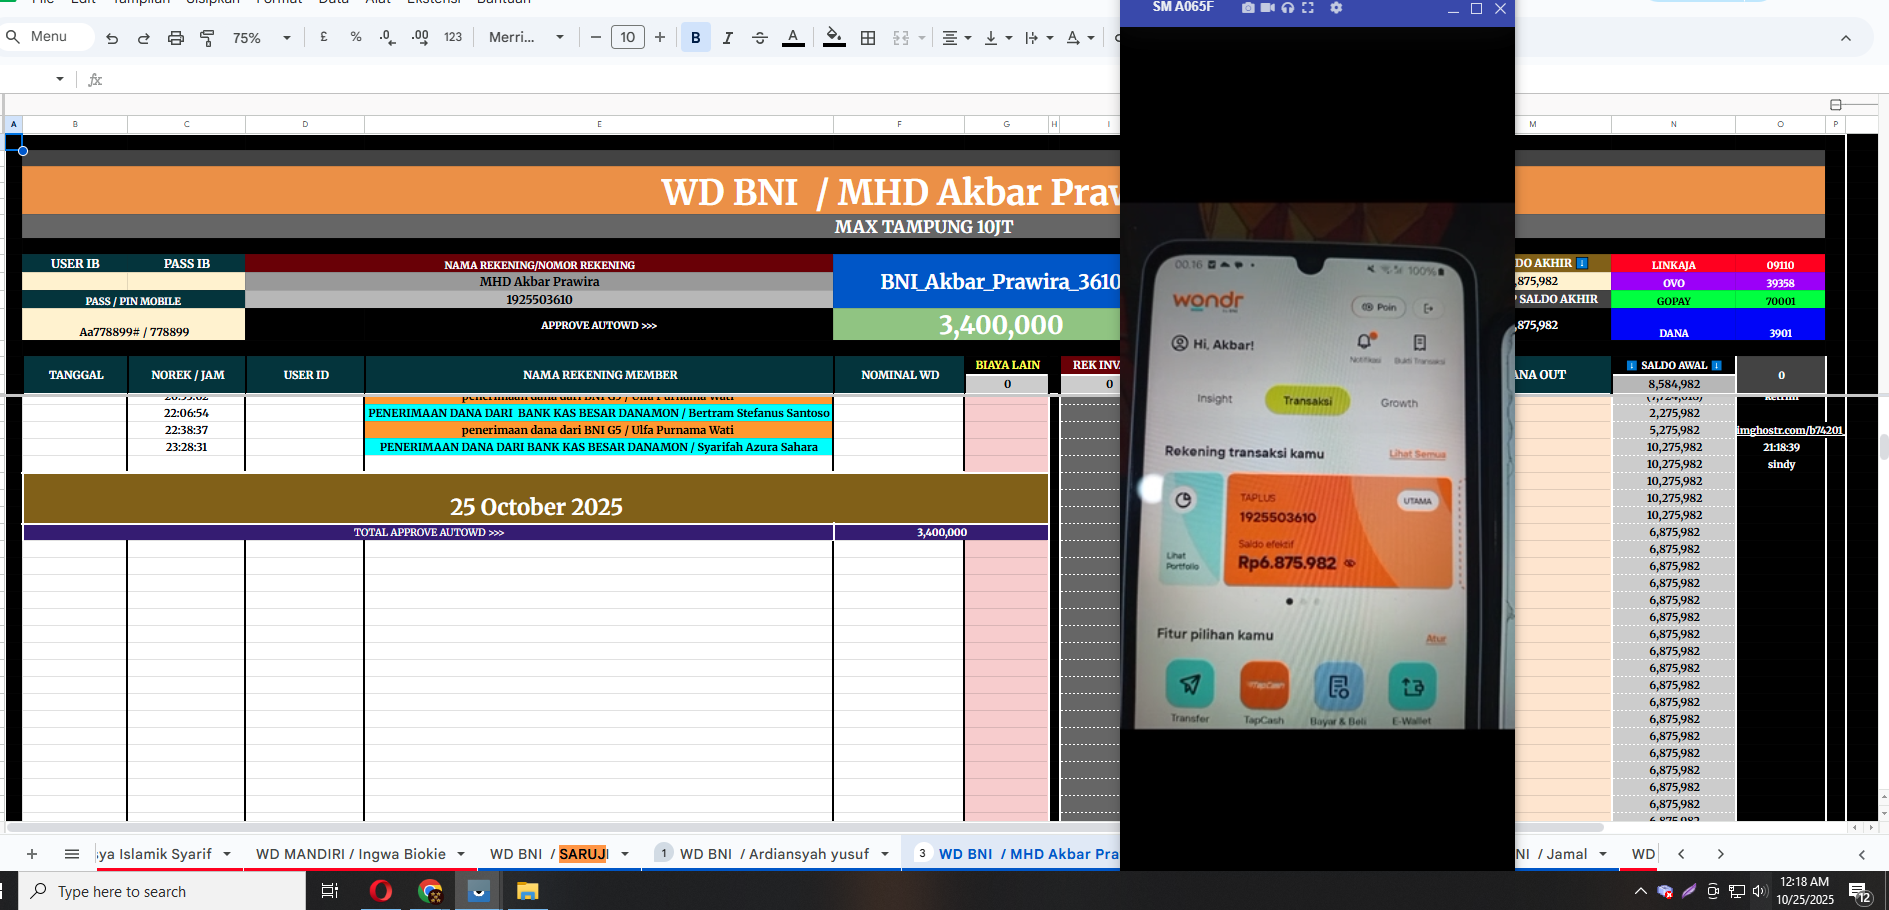The width and height of the screenshot is (1889, 910).
Task: Tap the Transfer icon in the wondr app
Action: pyautogui.click(x=1189, y=686)
